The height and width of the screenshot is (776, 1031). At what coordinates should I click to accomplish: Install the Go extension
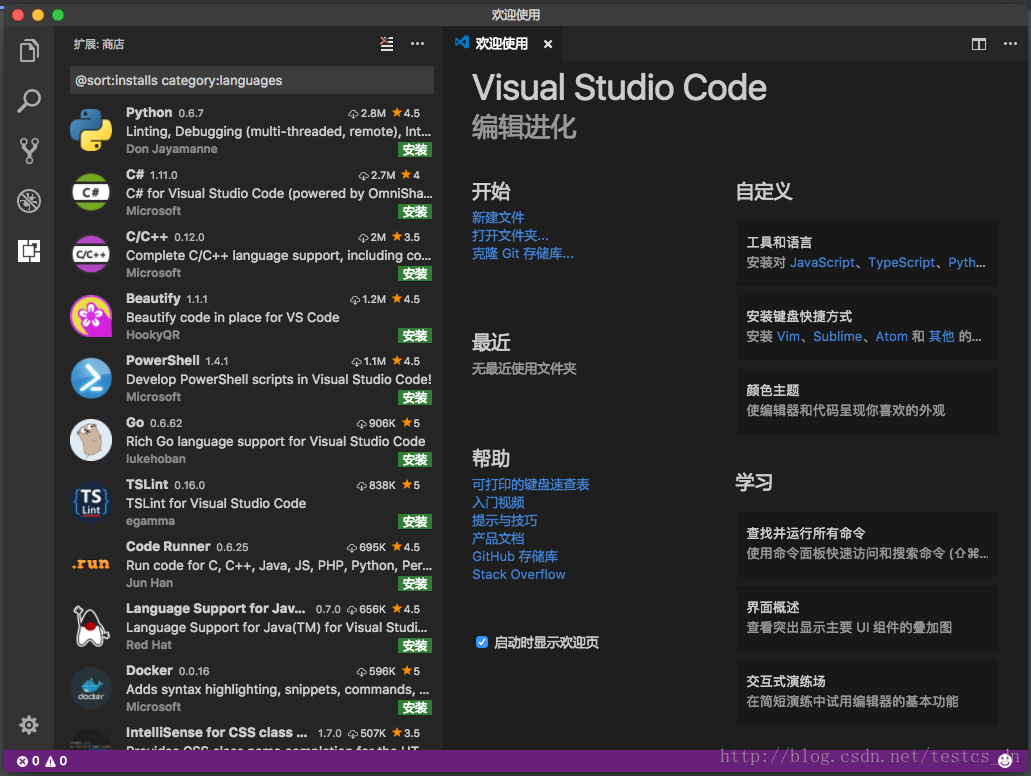415,460
